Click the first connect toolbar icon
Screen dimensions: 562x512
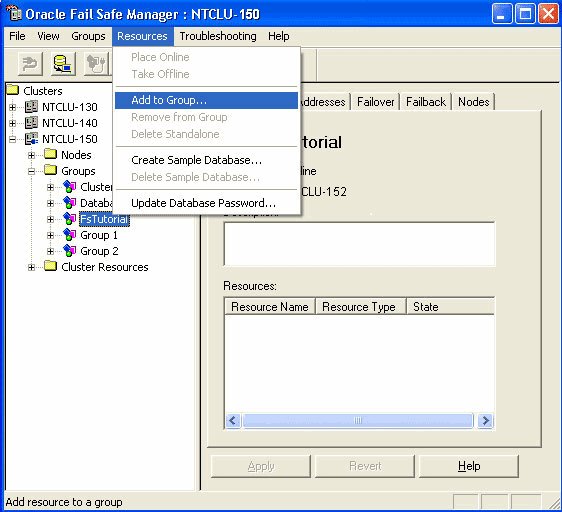click(x=30, y=64)
